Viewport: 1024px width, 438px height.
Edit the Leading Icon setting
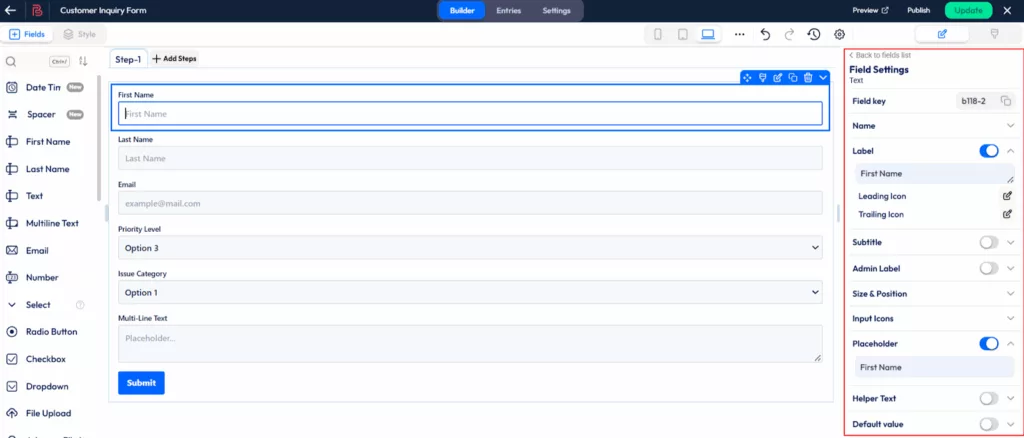click(x=1007, y=196)
